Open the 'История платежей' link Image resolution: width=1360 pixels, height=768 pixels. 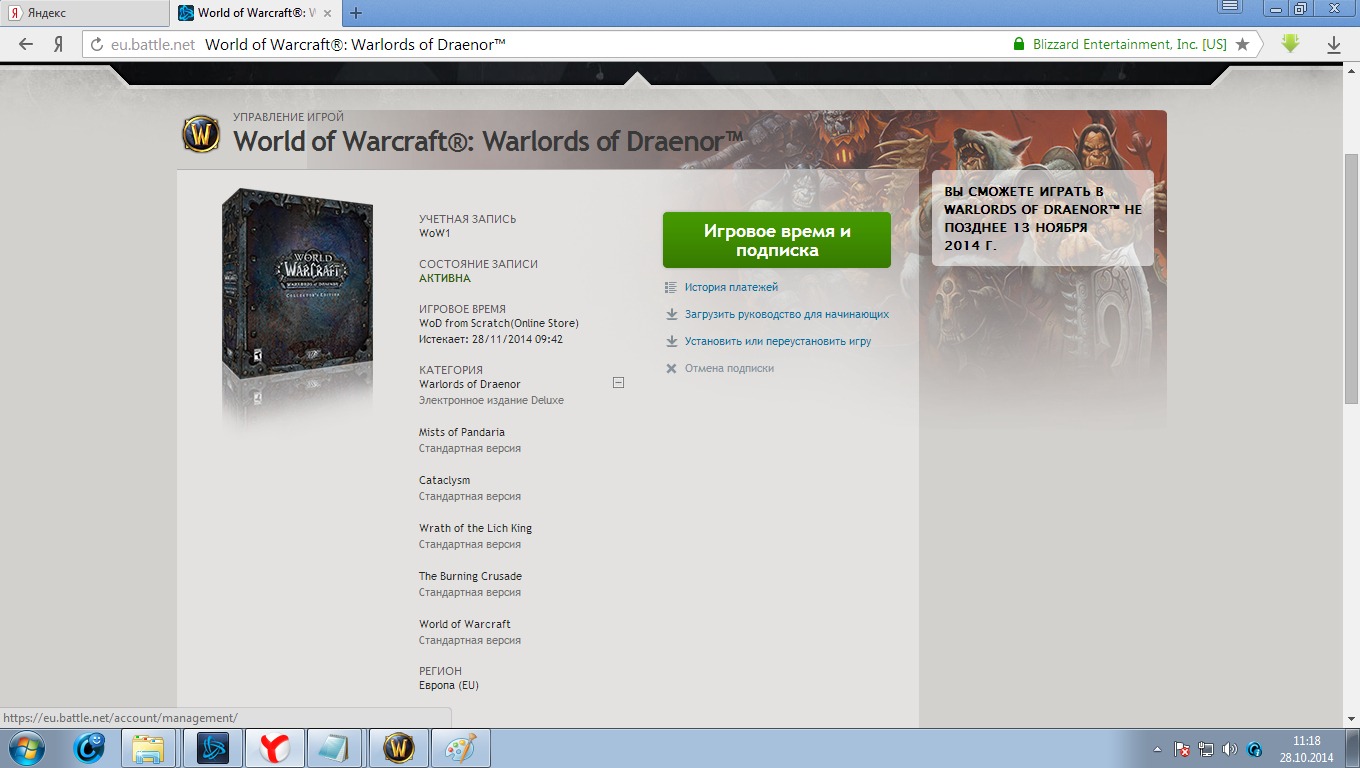tap(731, 287)
